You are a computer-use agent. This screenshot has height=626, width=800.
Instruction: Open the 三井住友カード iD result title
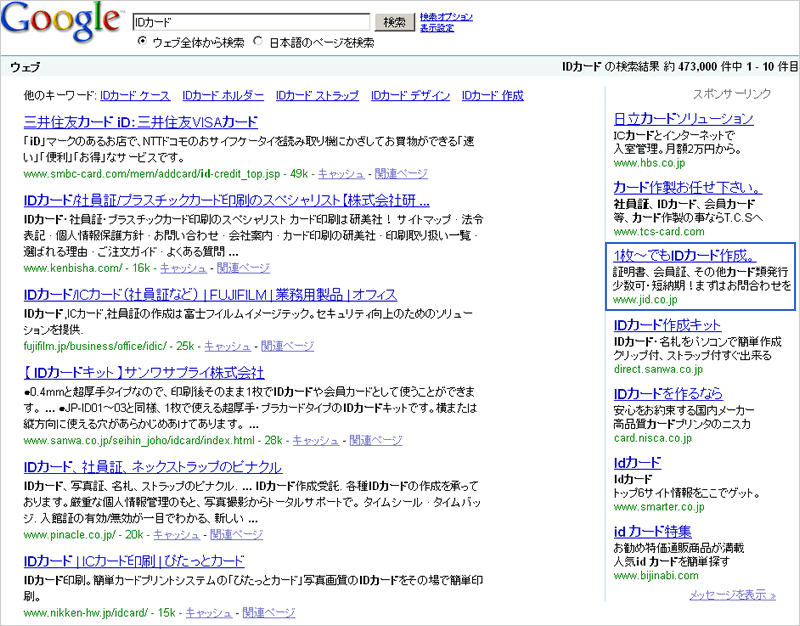[140, 122]
